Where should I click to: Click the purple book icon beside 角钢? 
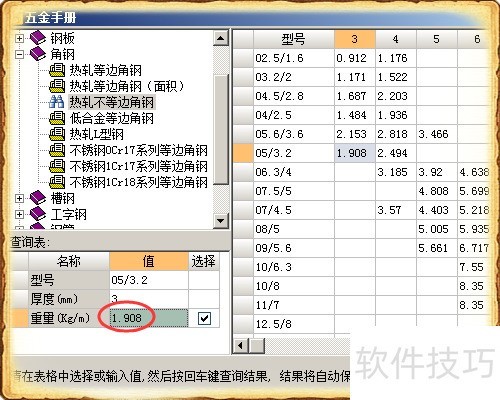click(x=38, y=54)
